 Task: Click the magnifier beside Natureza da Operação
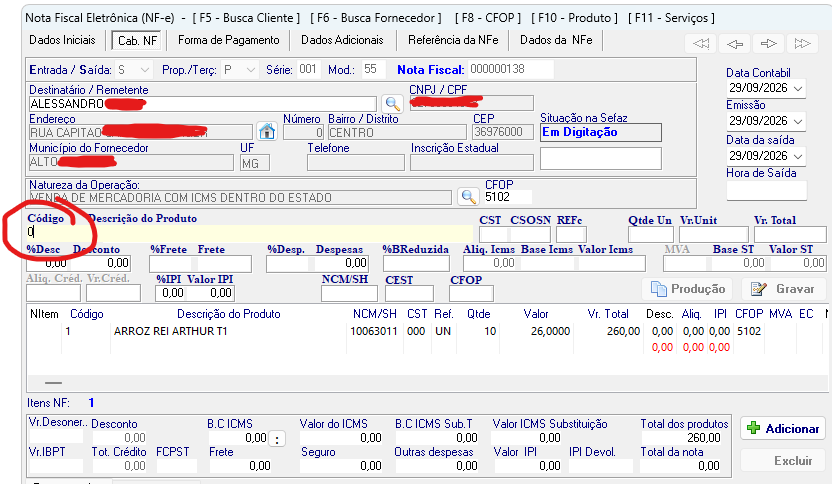[x=468, y=197]
